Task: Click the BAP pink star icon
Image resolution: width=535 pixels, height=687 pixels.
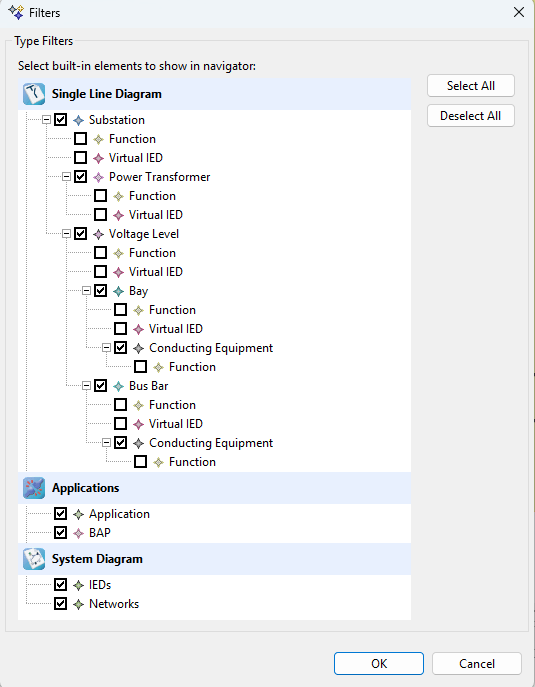Action: (78, 533)
